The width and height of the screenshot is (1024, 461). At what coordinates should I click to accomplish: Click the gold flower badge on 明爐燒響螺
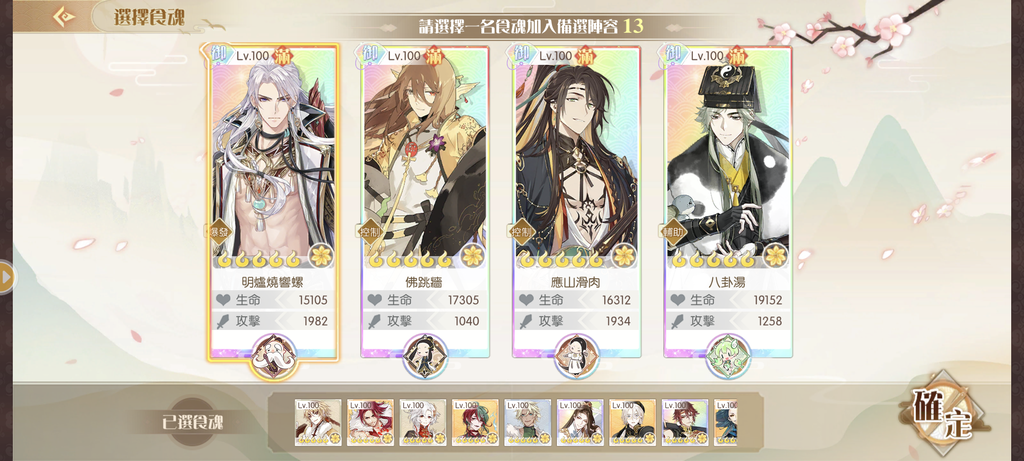[x=321, y=255]
